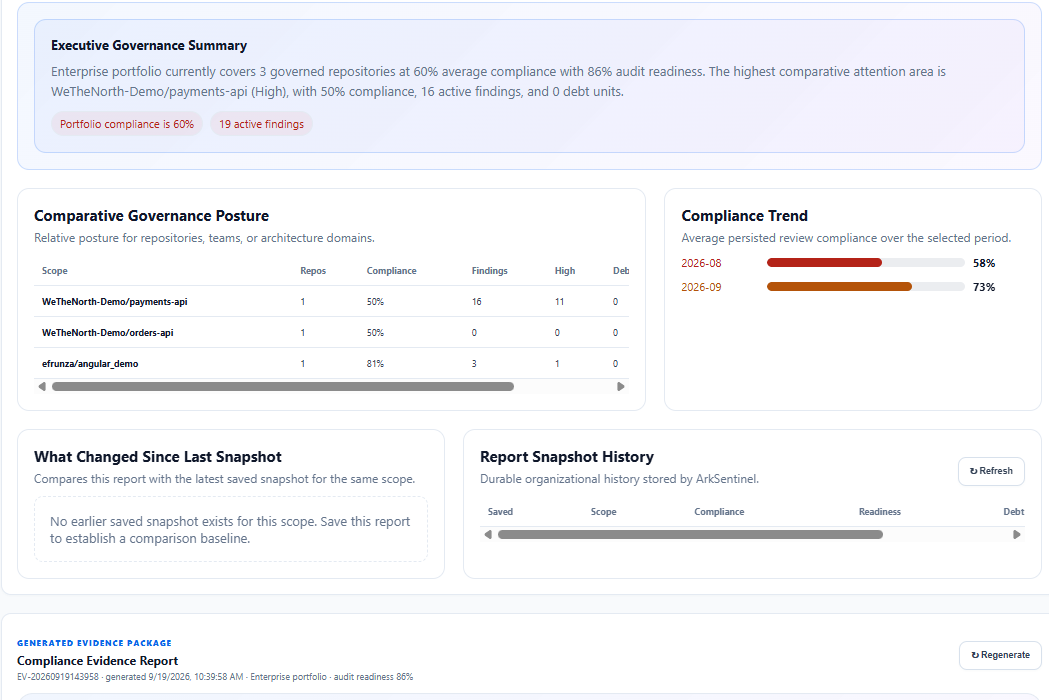The height and width of the screenshot is (700, 1049).
Task: Select the WeTheNorth-Demo/payments-api row name
Action: [x=114, y=302]
